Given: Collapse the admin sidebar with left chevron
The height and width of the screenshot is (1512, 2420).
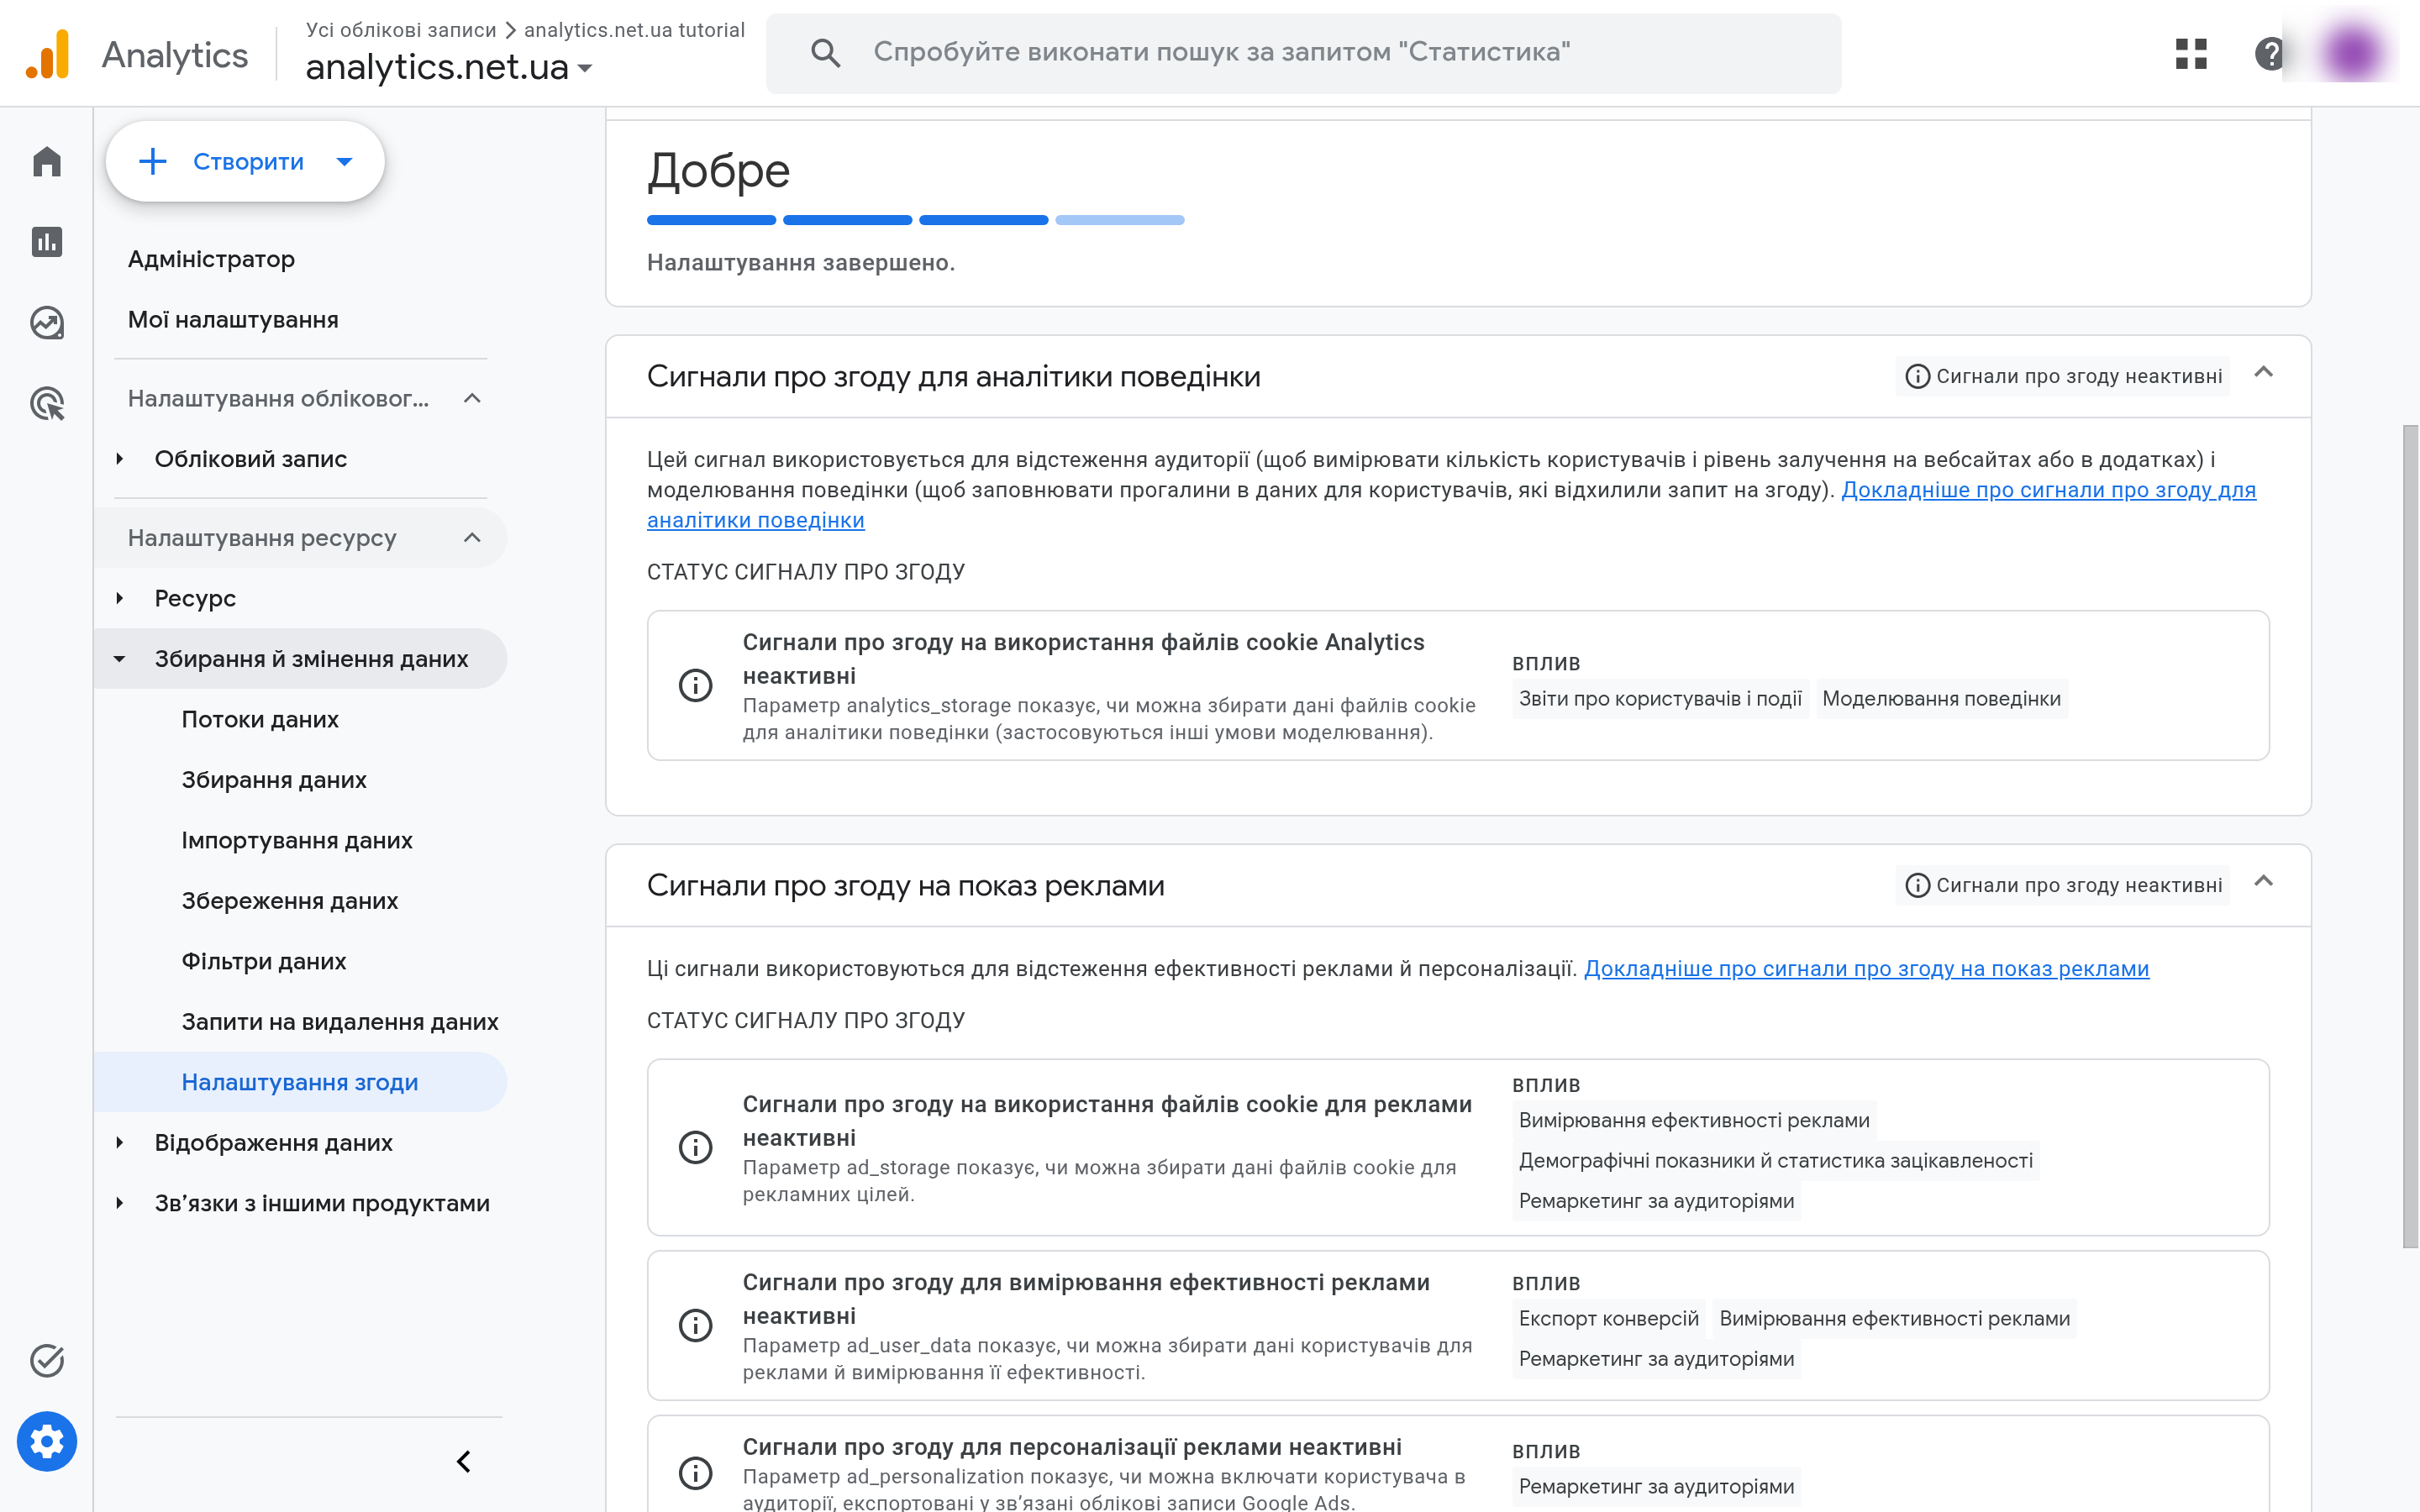Looking at the screenshot, I should tap(464, 1462).
